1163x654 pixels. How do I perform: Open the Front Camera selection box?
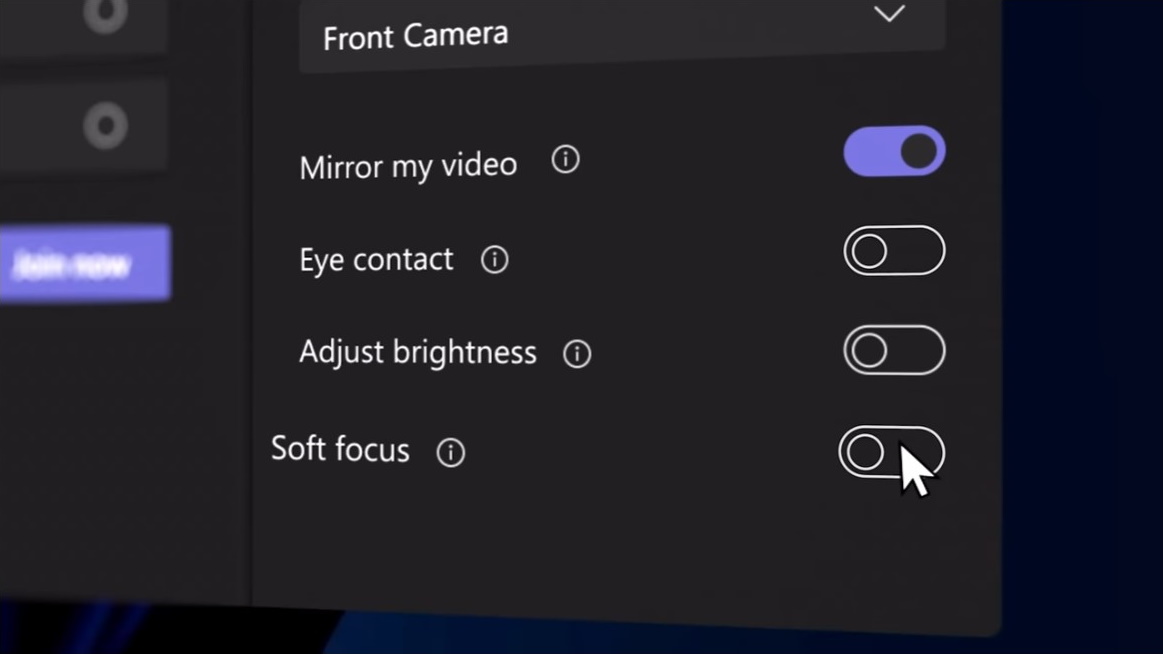click(x=600, y=36)
